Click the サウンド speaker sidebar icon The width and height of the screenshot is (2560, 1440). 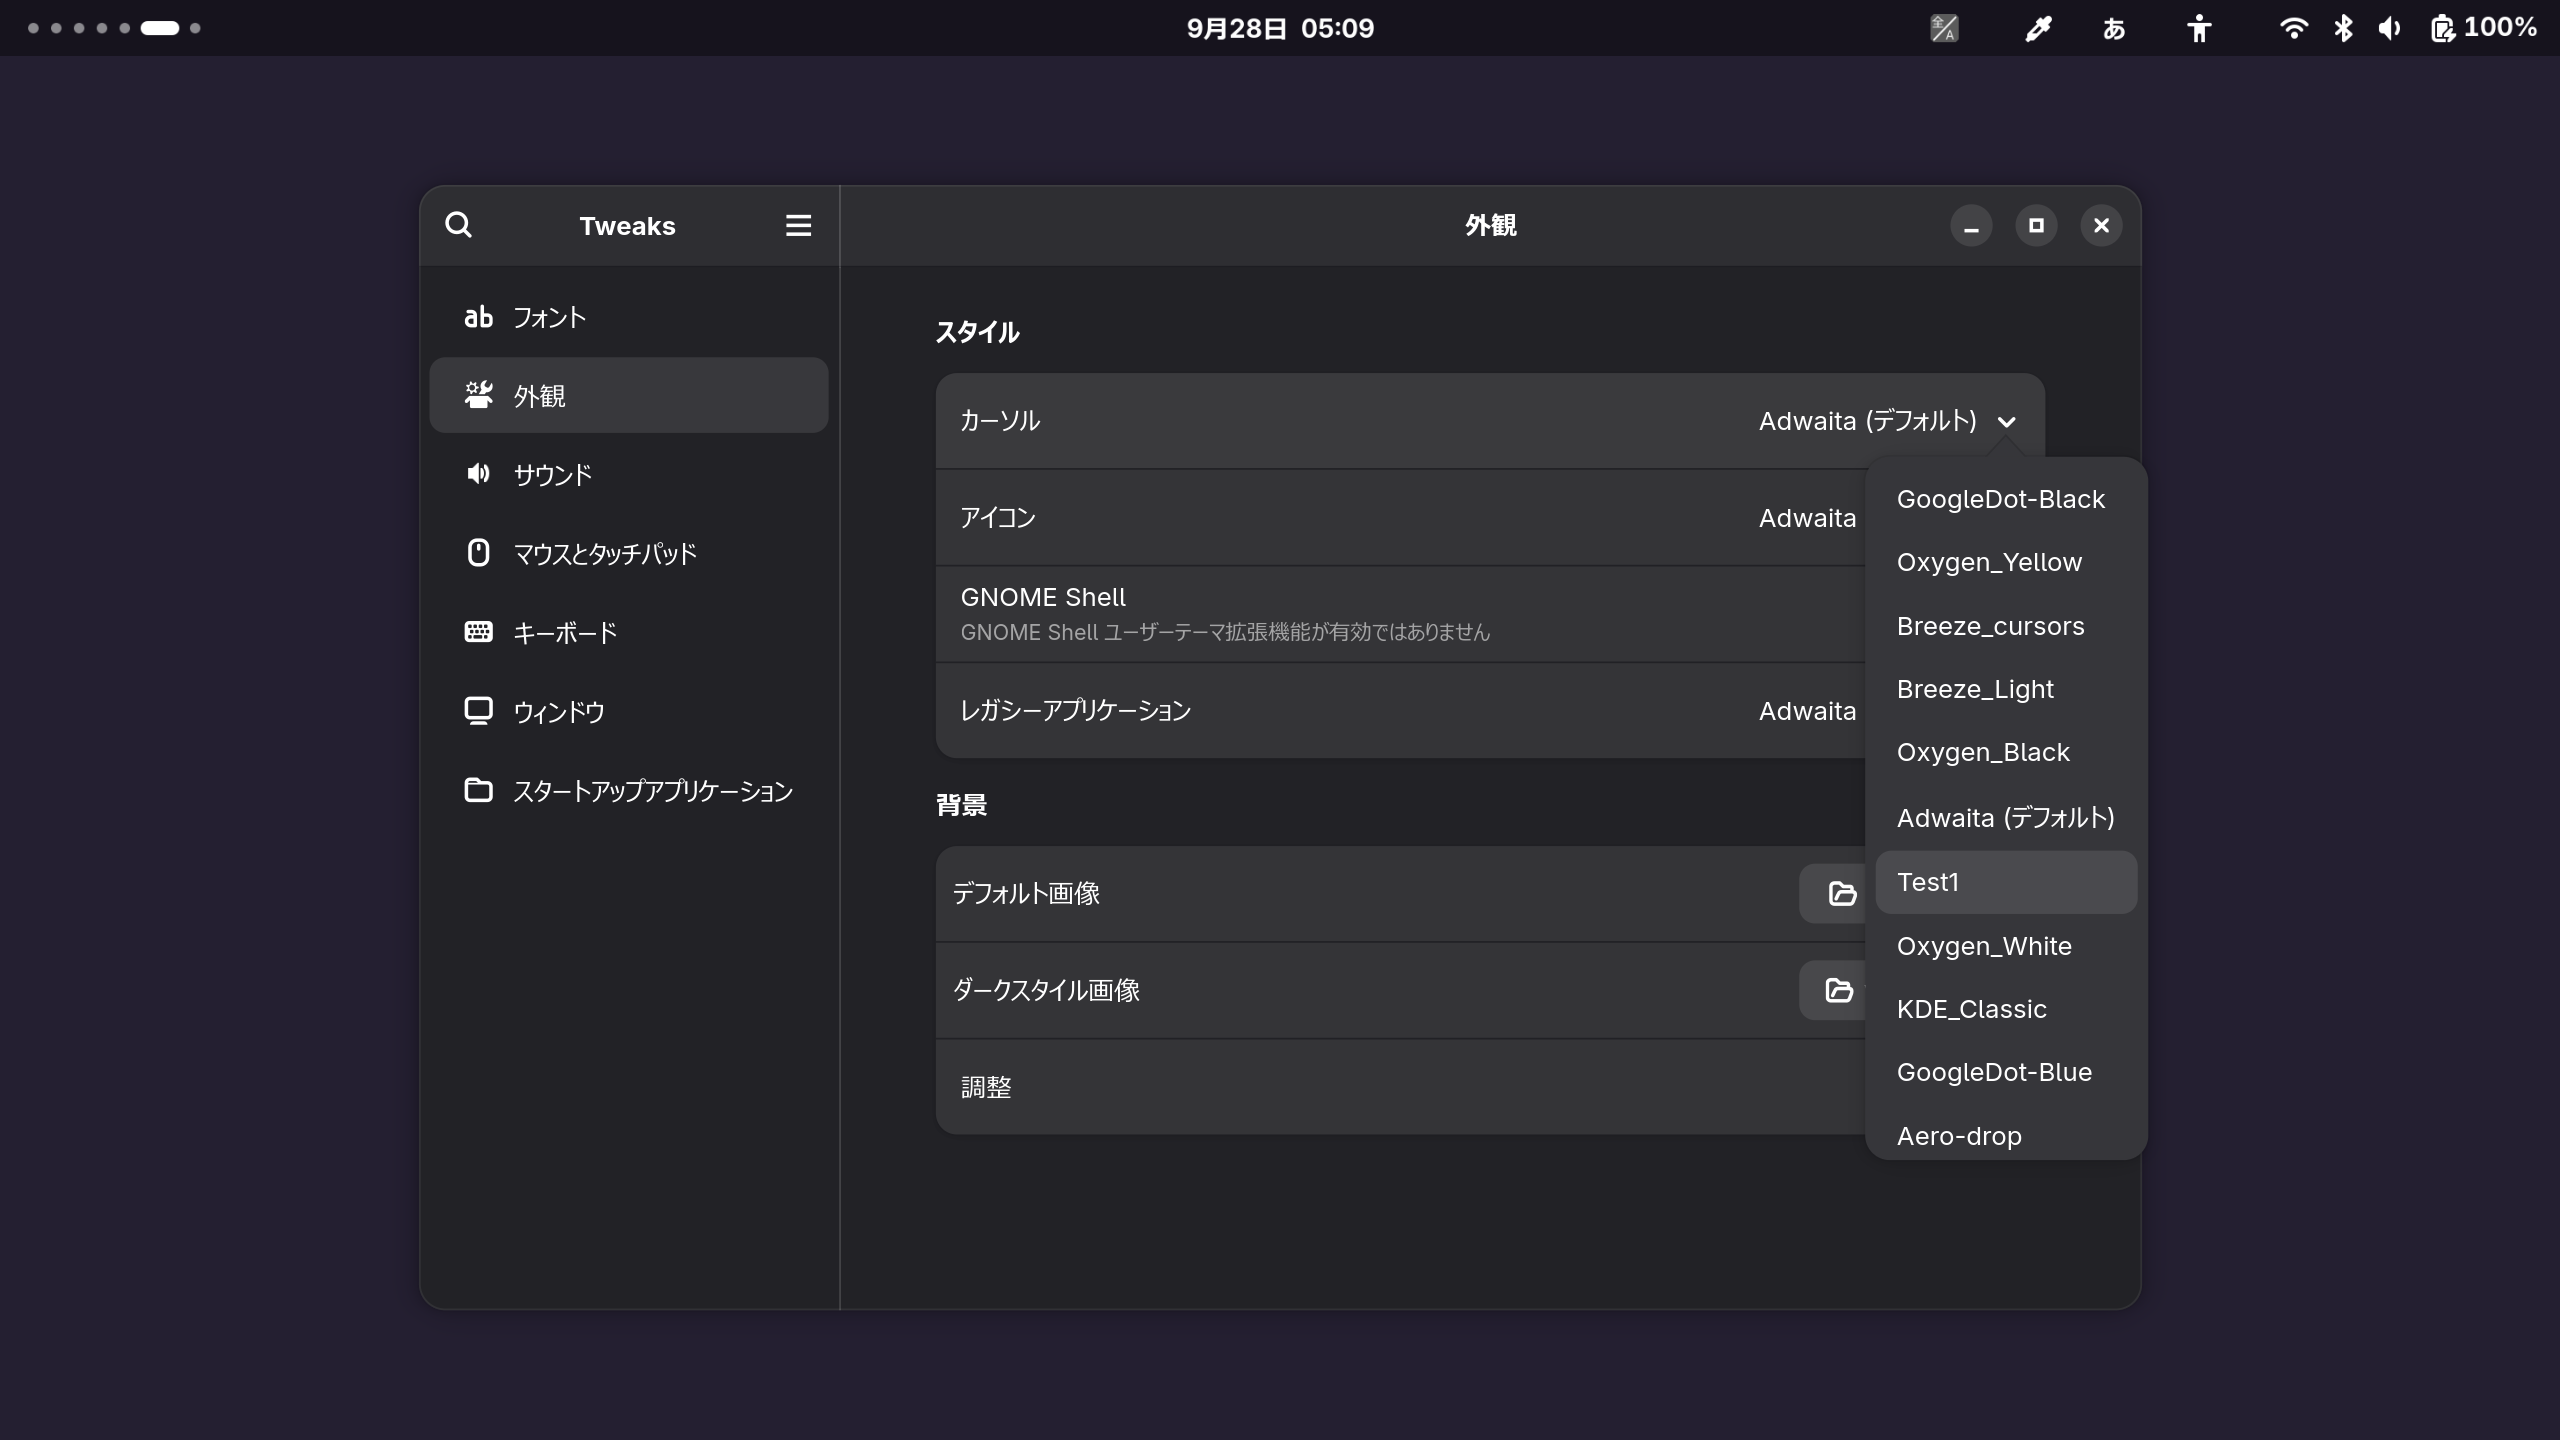pos(478,474)
